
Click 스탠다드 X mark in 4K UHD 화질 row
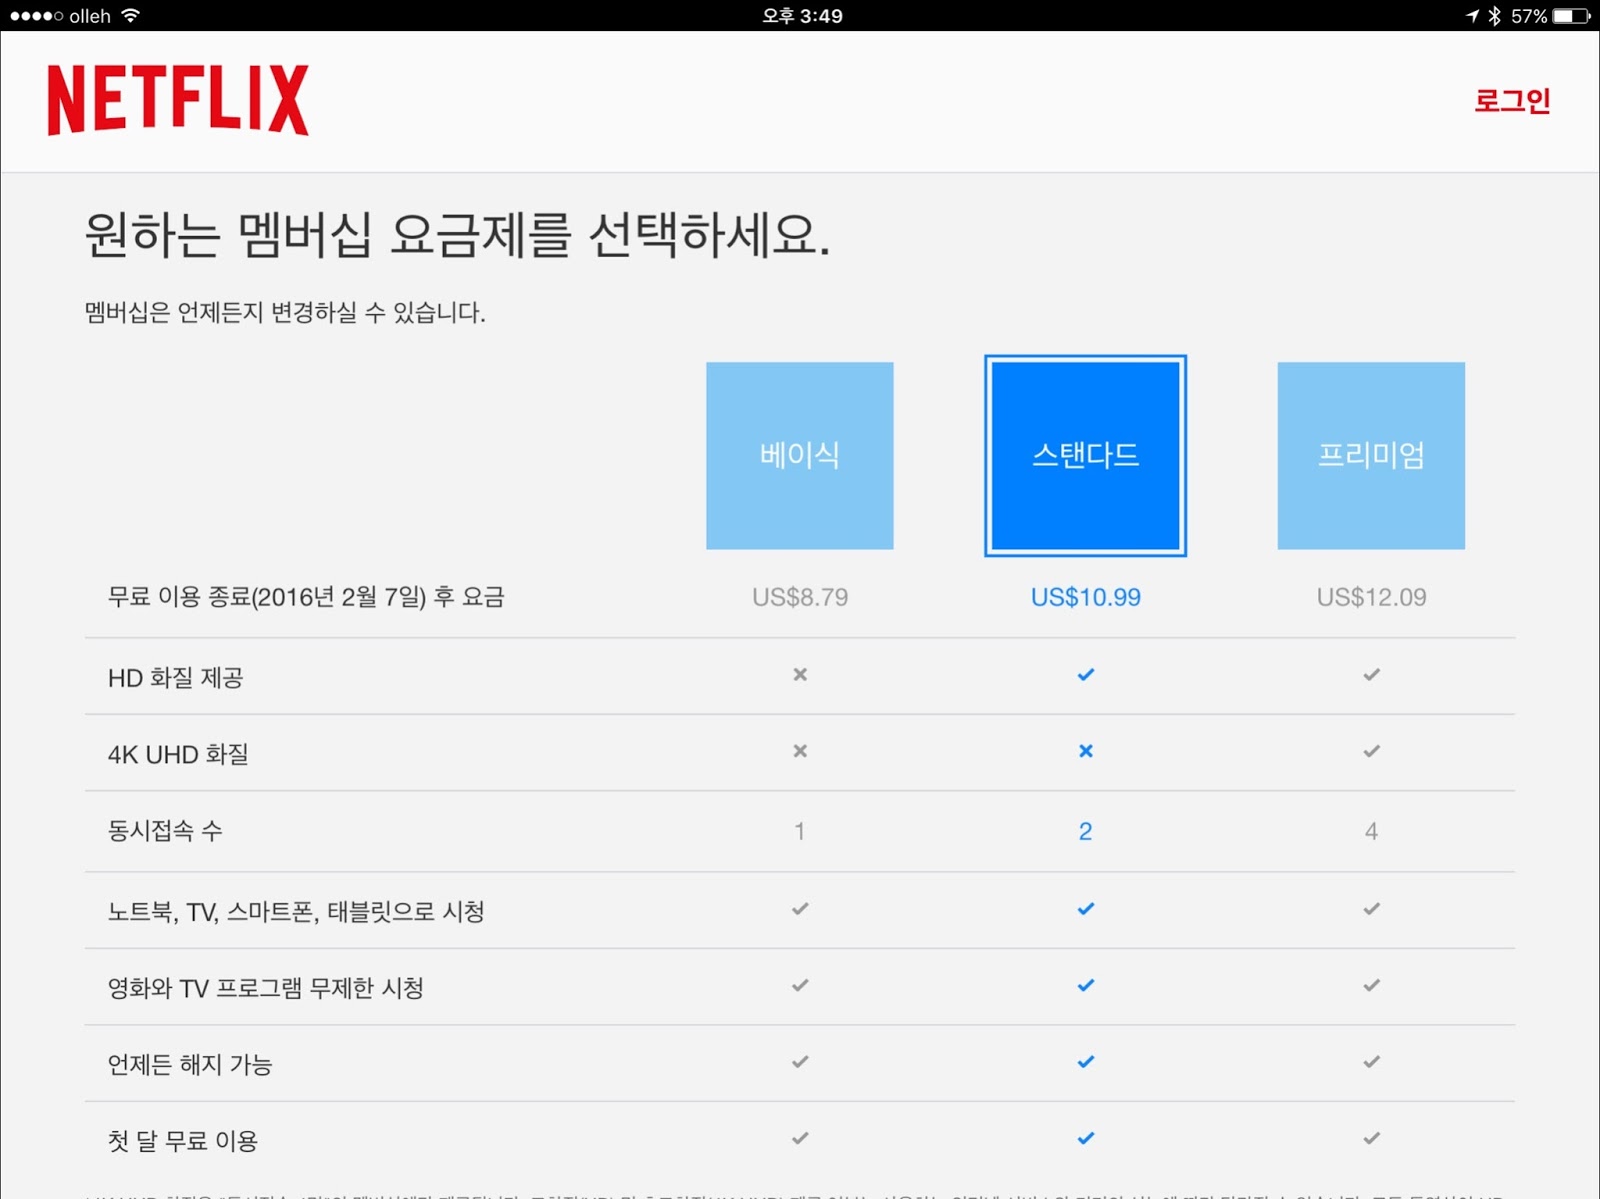[1086, 751]
